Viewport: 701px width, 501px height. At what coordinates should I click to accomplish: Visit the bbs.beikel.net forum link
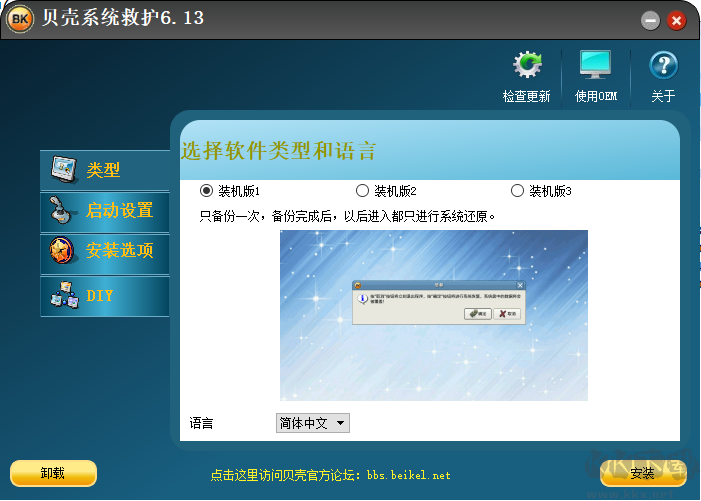[x=330, y=475]
